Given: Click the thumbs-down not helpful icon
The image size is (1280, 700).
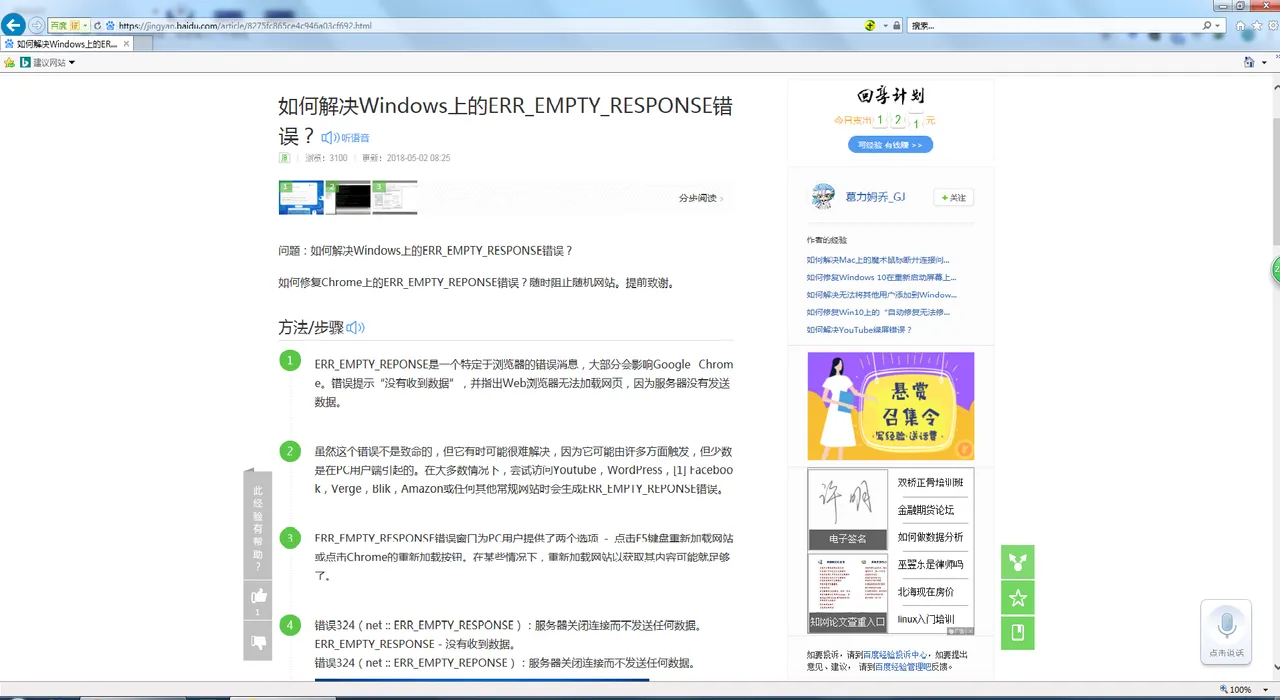Looking at the screenshot, I should click(258, 642).
